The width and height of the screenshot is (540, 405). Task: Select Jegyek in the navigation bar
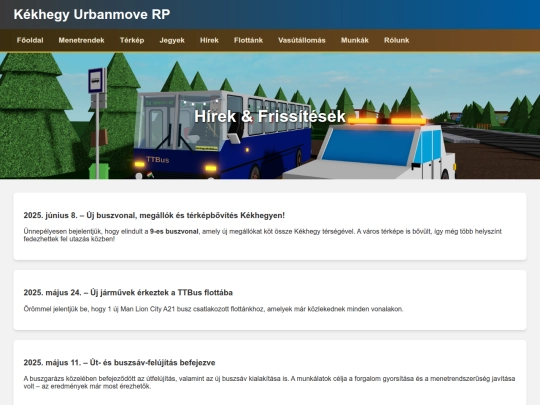pos(172,40)
